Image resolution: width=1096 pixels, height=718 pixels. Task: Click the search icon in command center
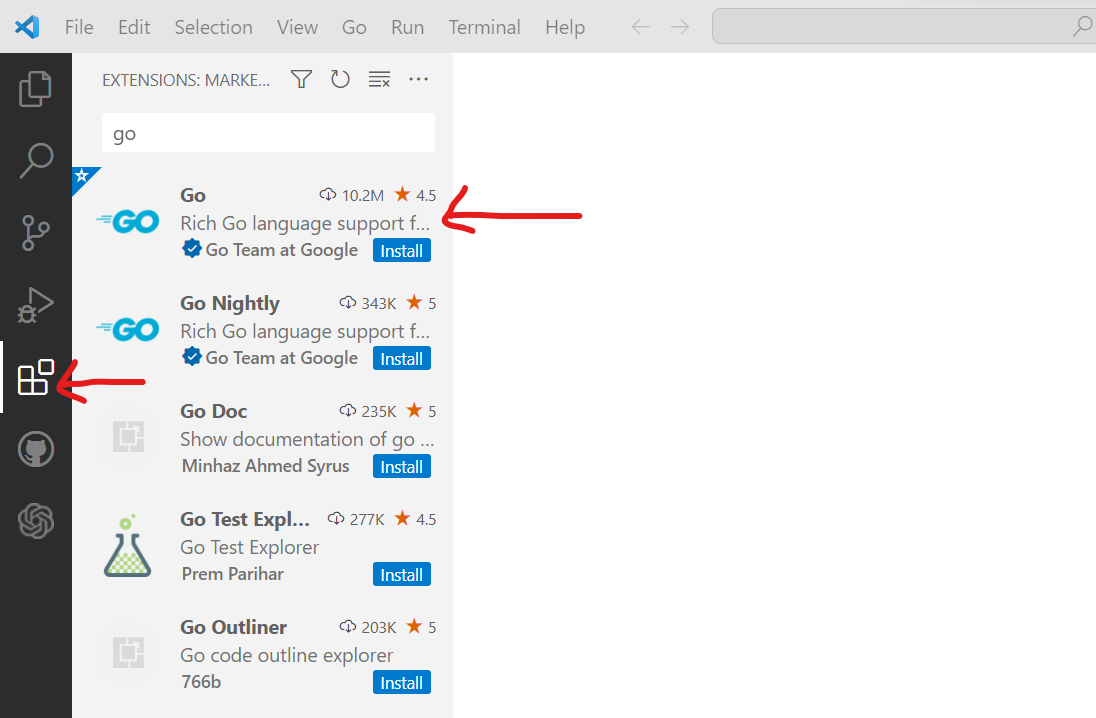pos(1083,27)
